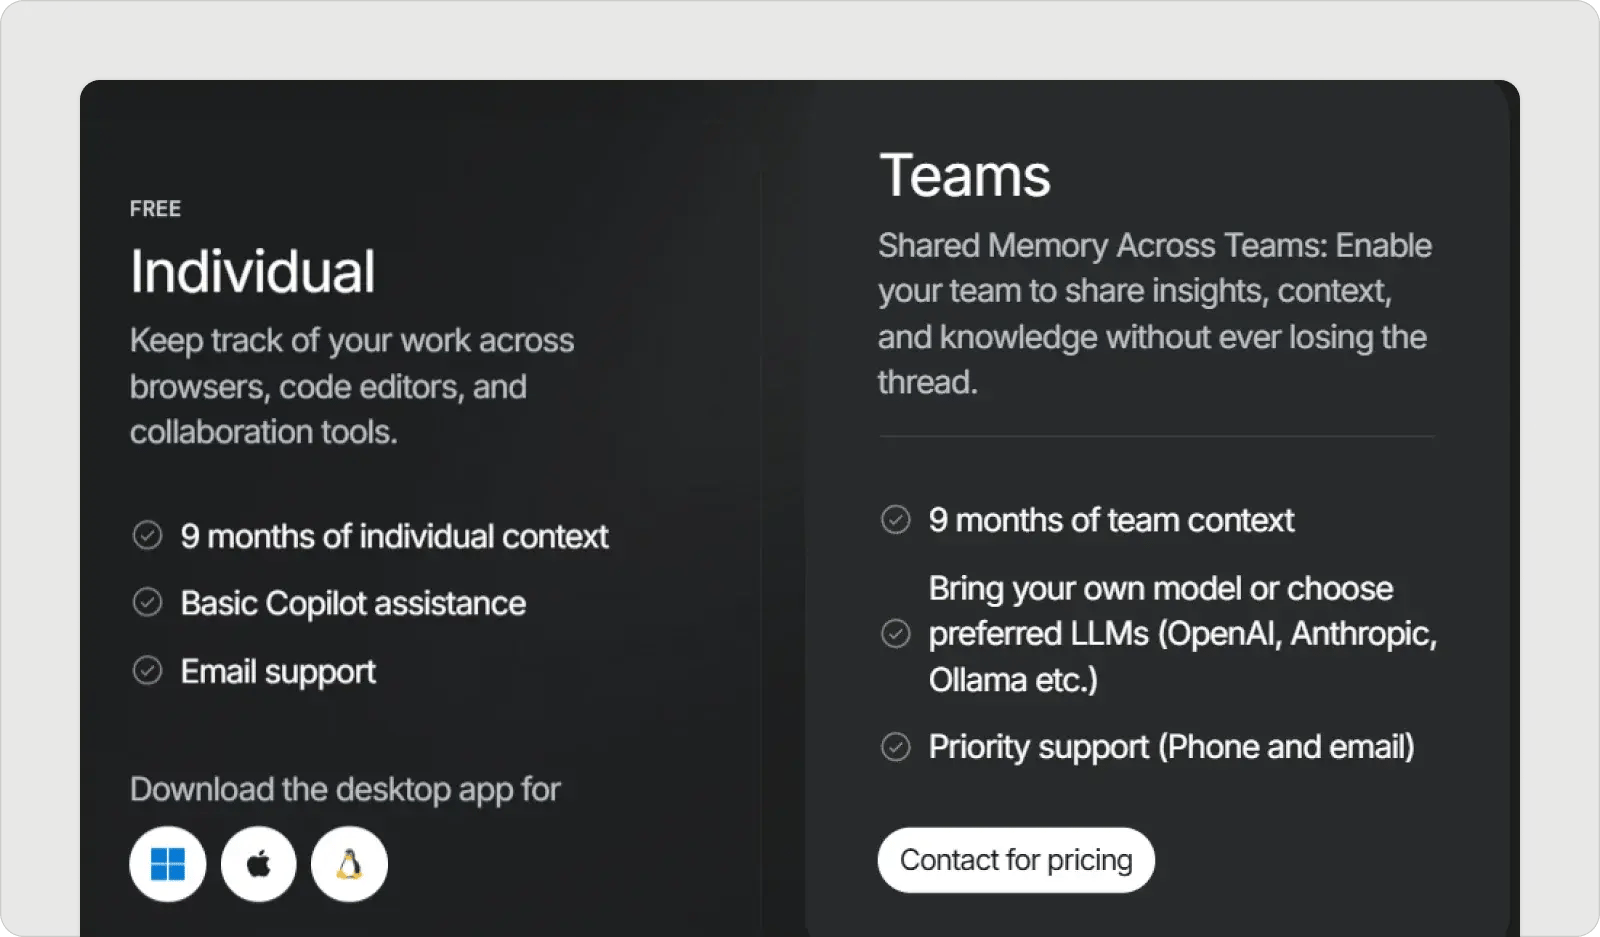The image size is (1600, 937).
Task: Click the Apple macOS download icon
Action: click(258, 864)
